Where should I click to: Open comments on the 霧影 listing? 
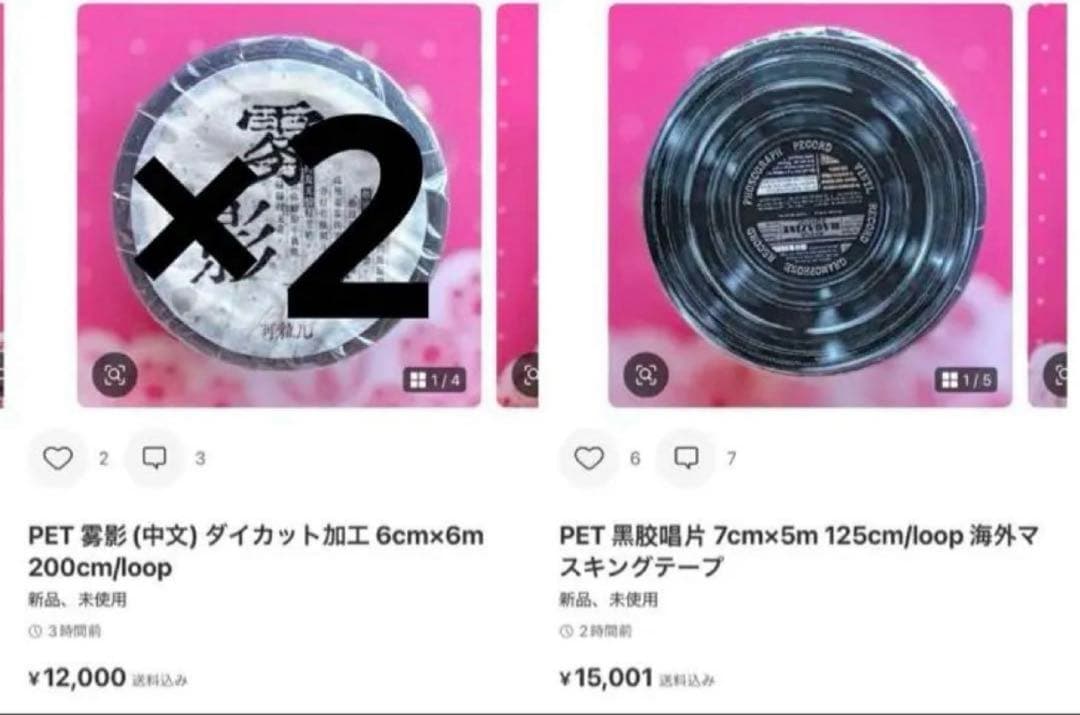[154, 457]
